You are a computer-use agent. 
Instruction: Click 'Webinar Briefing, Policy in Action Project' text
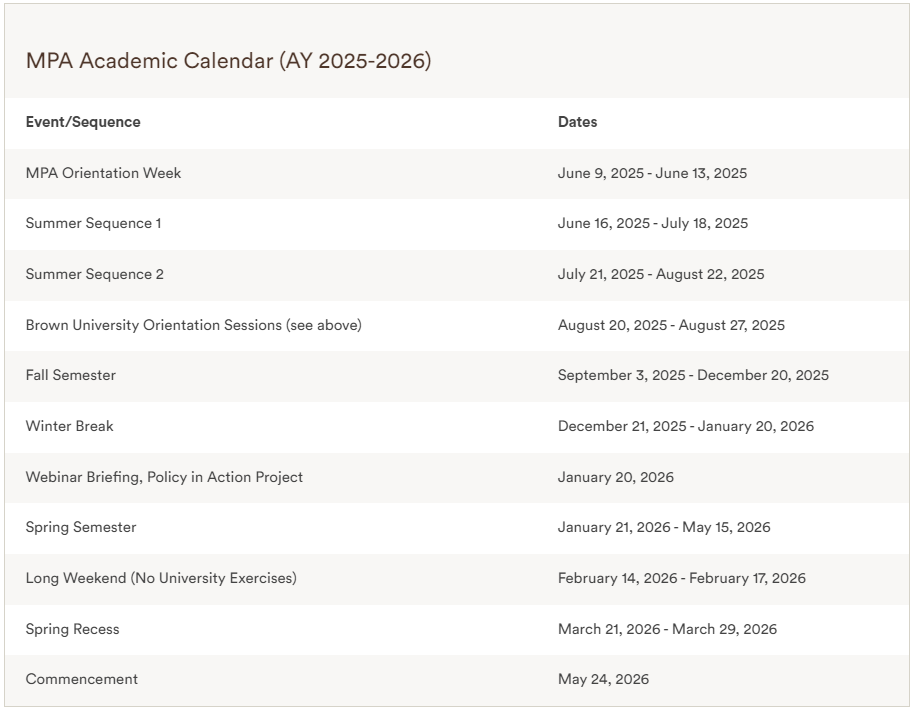(164, 477)
